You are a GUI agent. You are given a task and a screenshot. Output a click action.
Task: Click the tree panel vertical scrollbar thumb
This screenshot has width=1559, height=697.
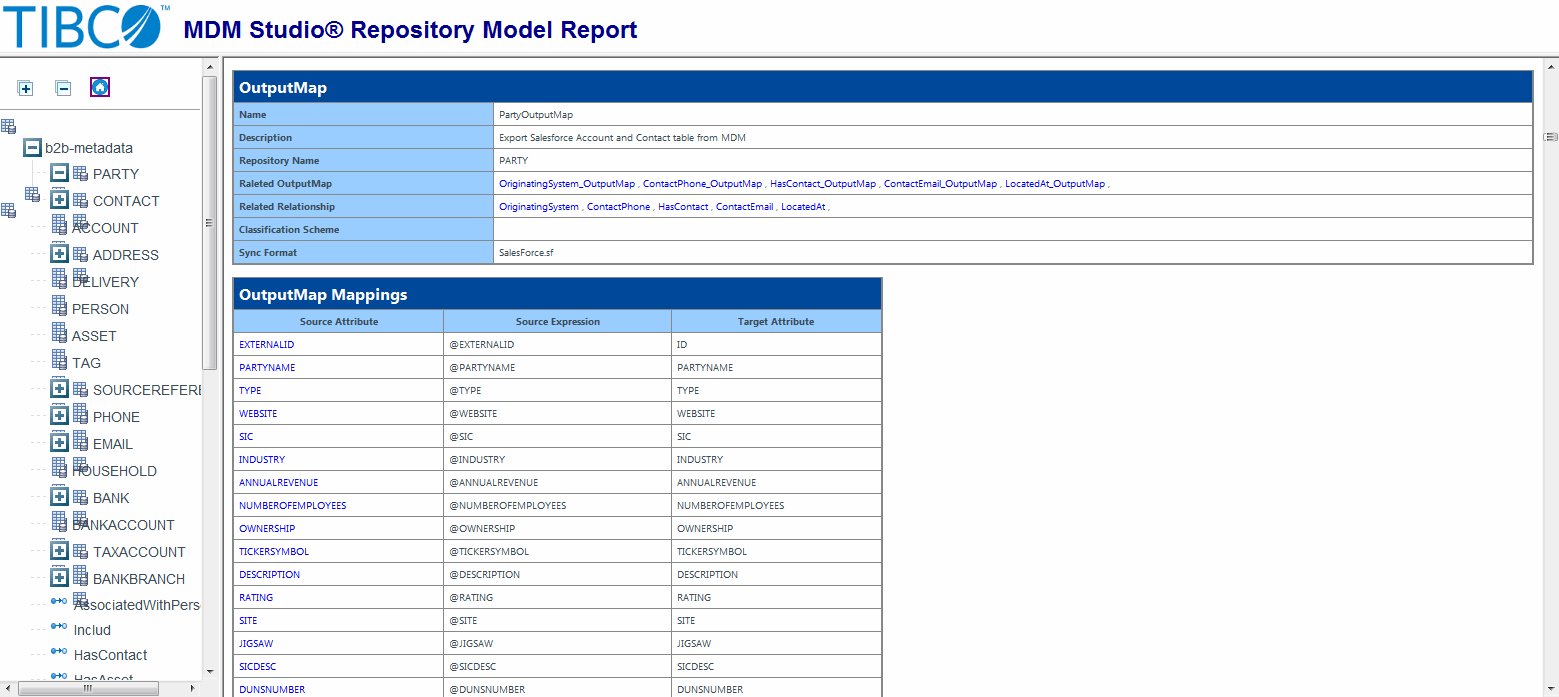click(210, 223)
